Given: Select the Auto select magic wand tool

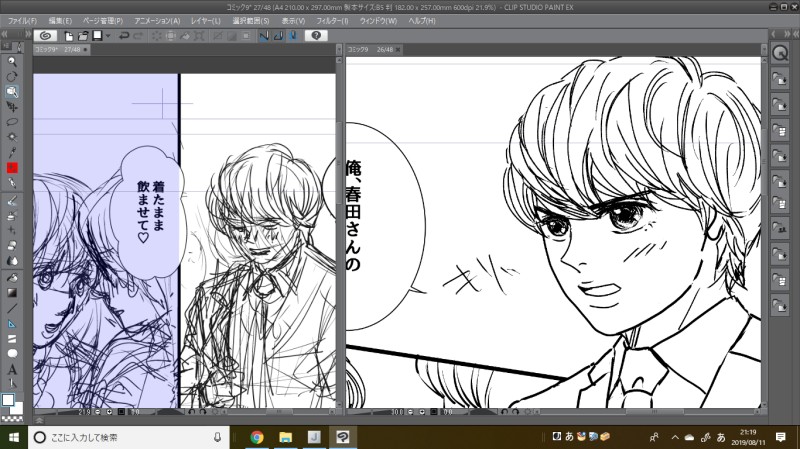Looking at the screenshot, I should (12, 137).
